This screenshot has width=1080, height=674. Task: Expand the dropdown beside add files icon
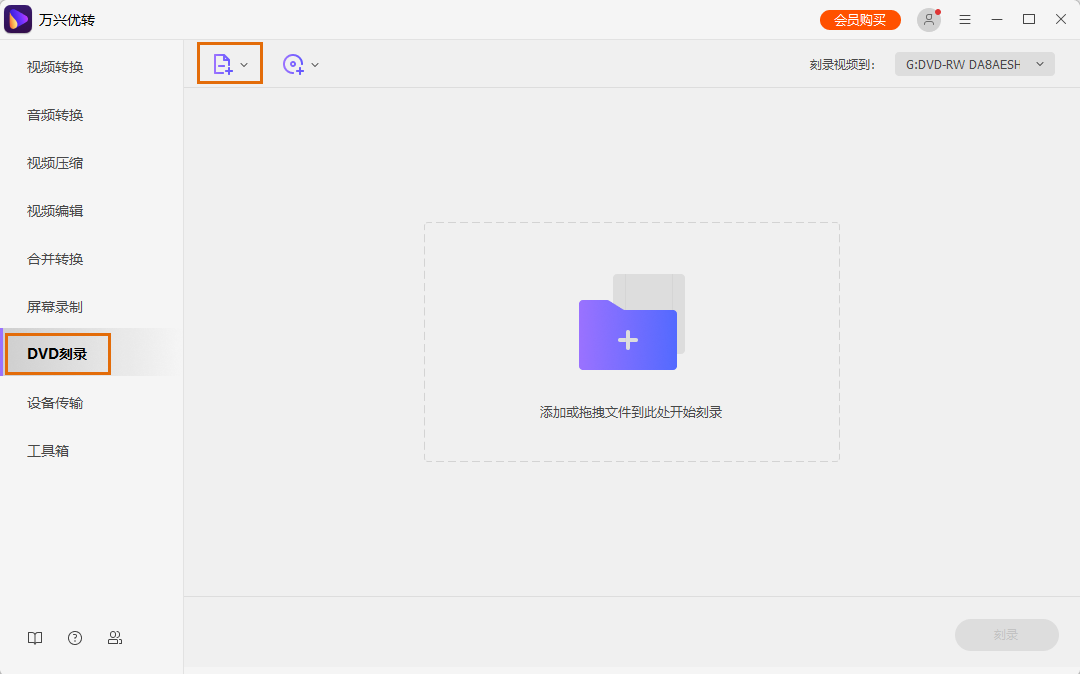point(243,63)
